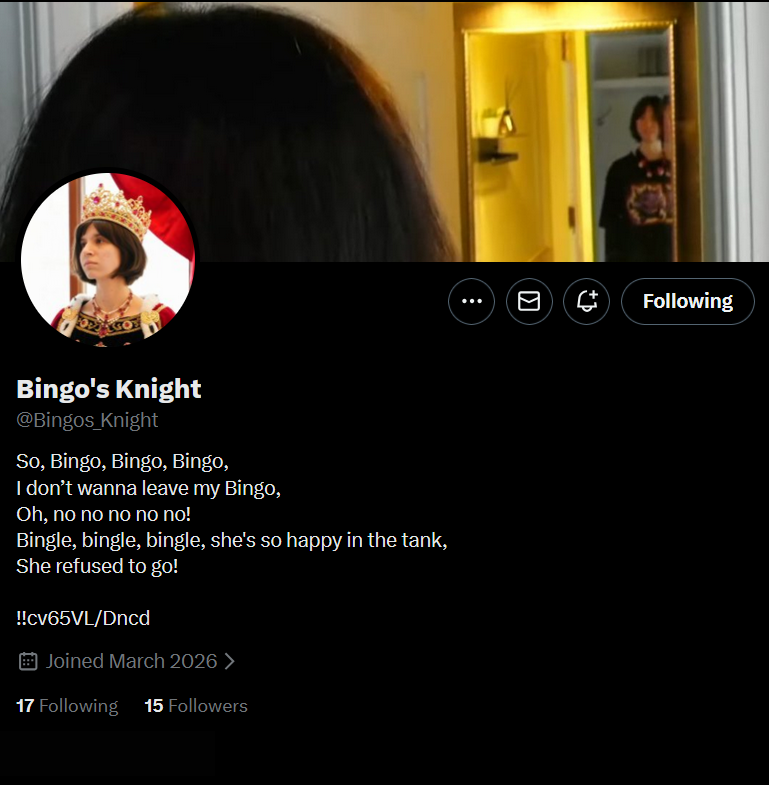The image size is (769, 785).
Task: Click the "Oh, no no no no no!" line
Action: [104, 514]
